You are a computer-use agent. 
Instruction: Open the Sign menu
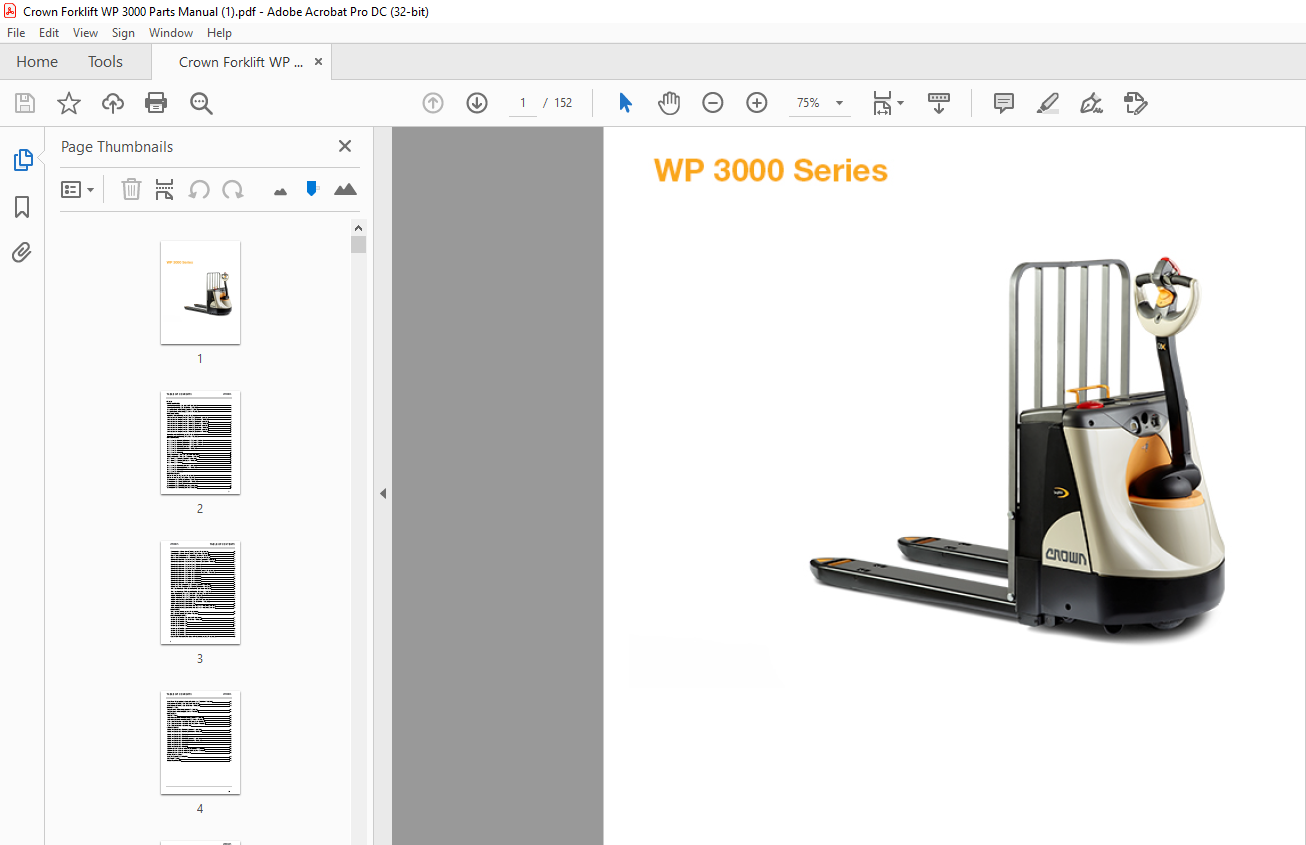(x=124, y=33)
